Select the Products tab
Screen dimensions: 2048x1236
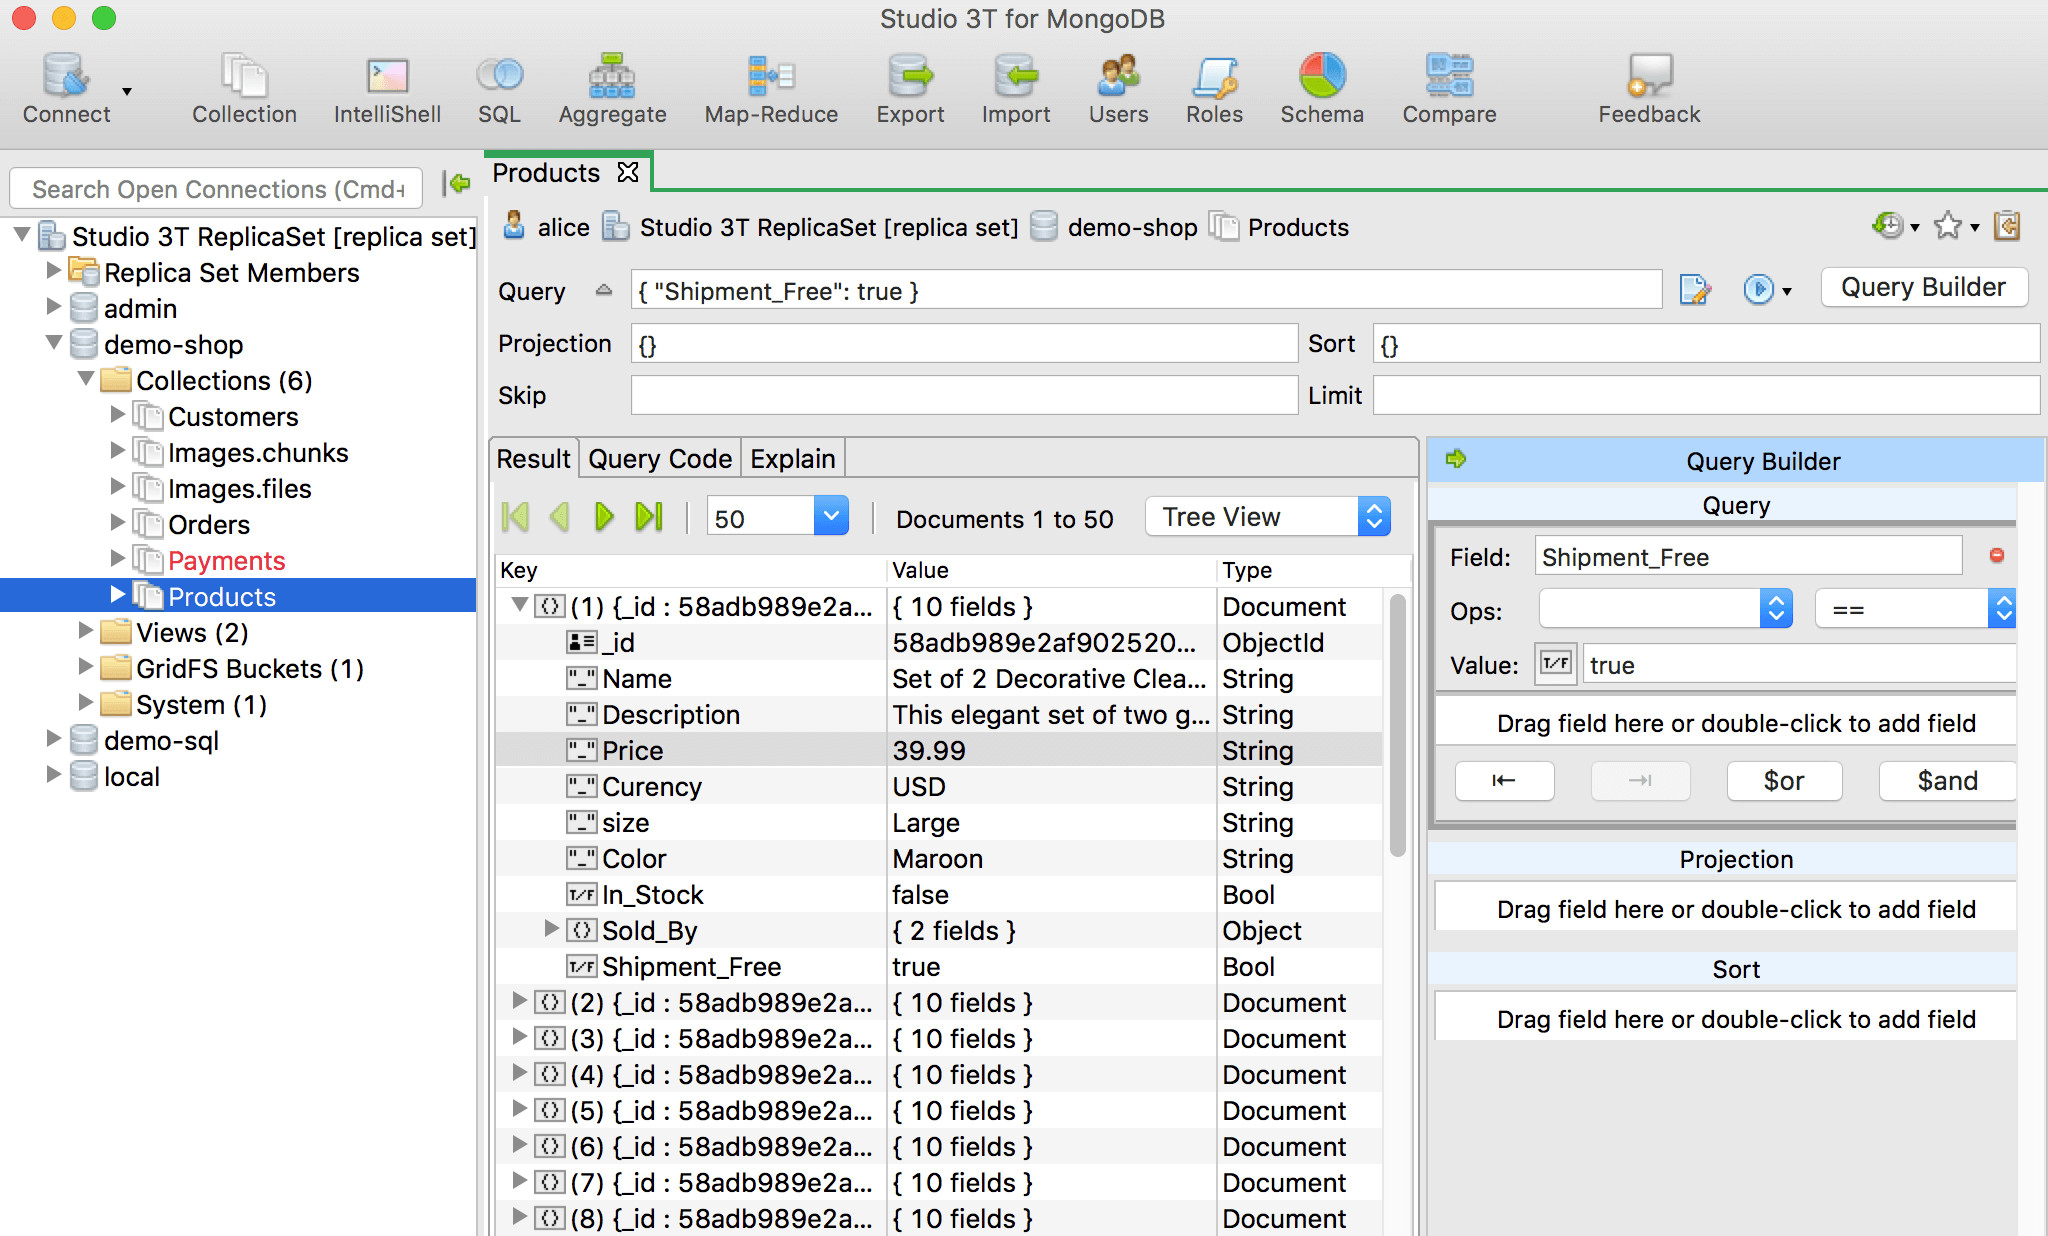click(546, 173)
